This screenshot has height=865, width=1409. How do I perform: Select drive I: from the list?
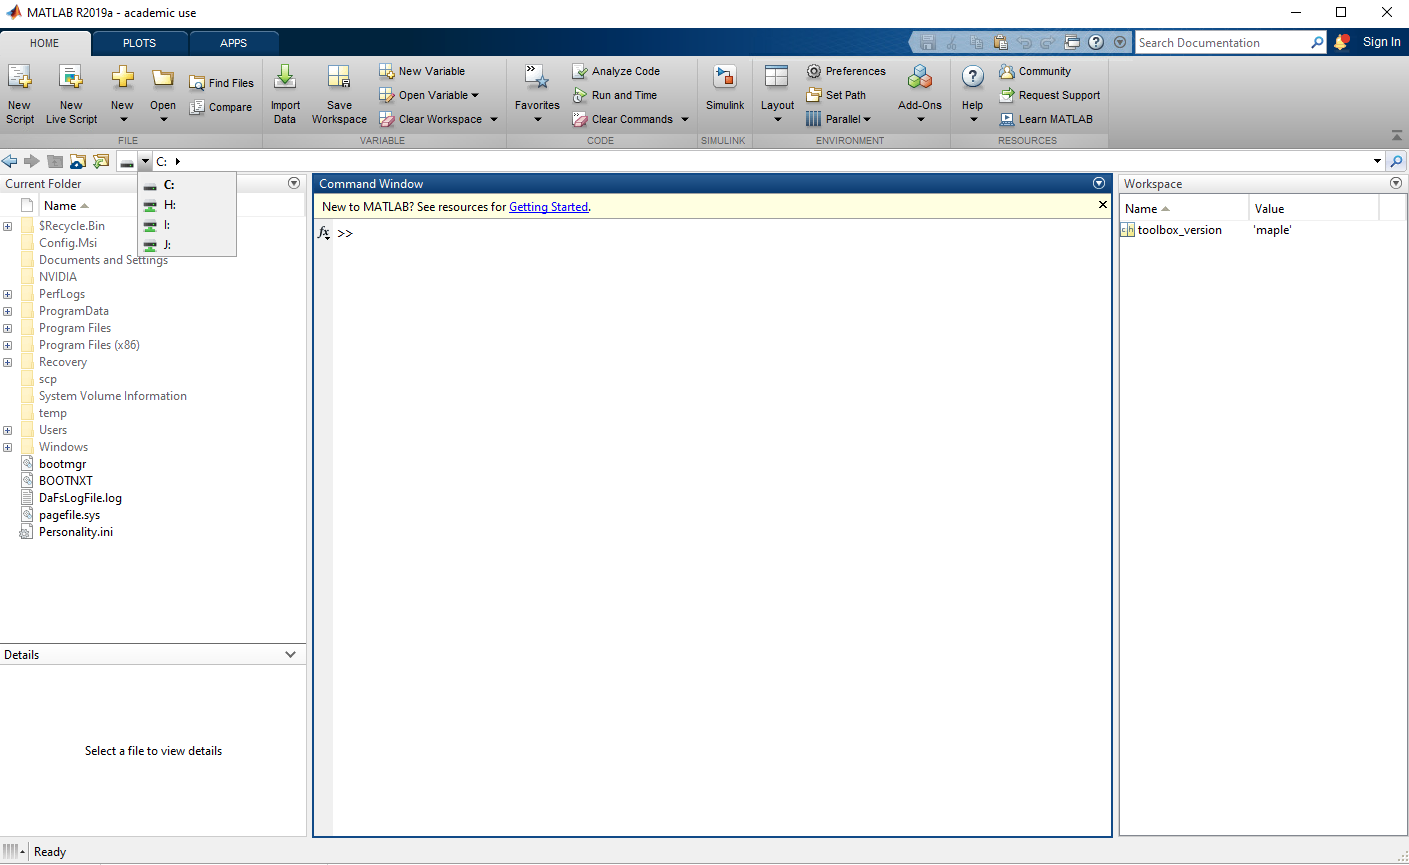(x=187, y=225)
